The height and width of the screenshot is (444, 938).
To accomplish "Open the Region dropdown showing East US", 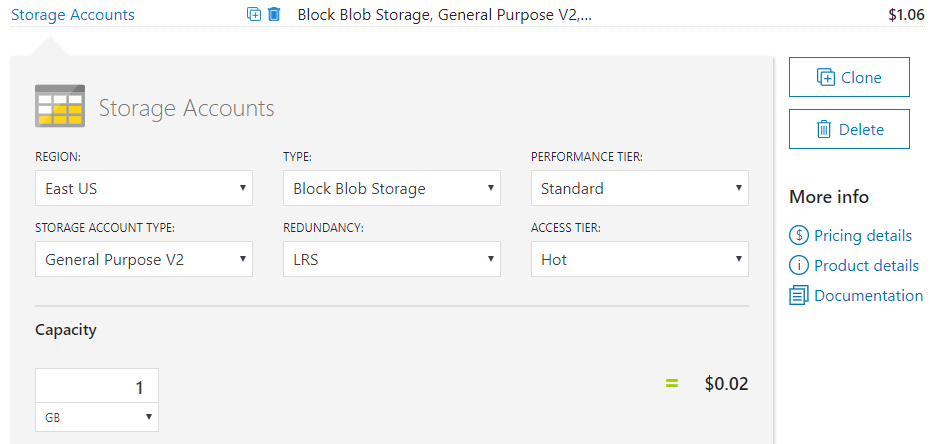I will pyautogui.click(x=144, y=188).
